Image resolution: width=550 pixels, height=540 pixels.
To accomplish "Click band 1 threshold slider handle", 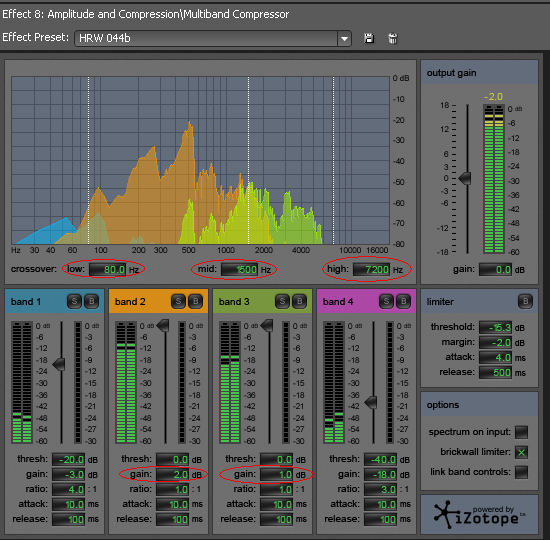I will tap(59, 364).
